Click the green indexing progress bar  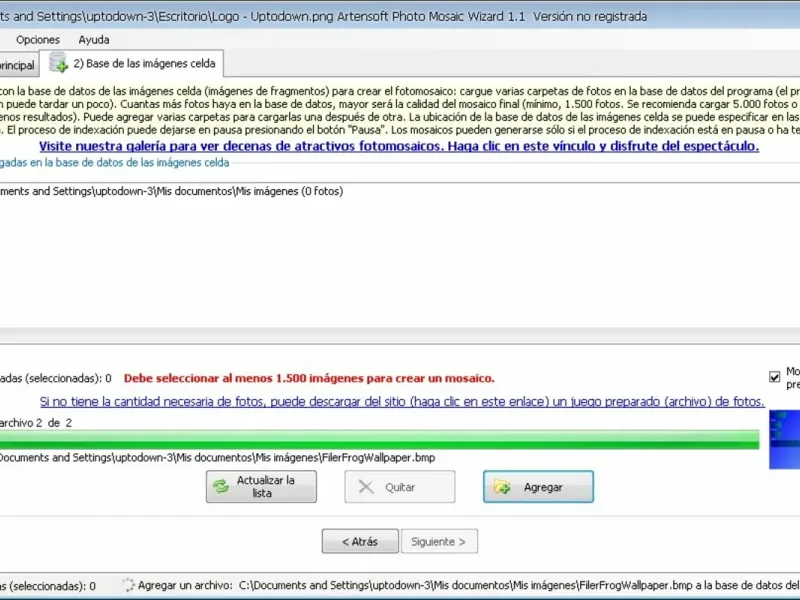pos(380,440)
